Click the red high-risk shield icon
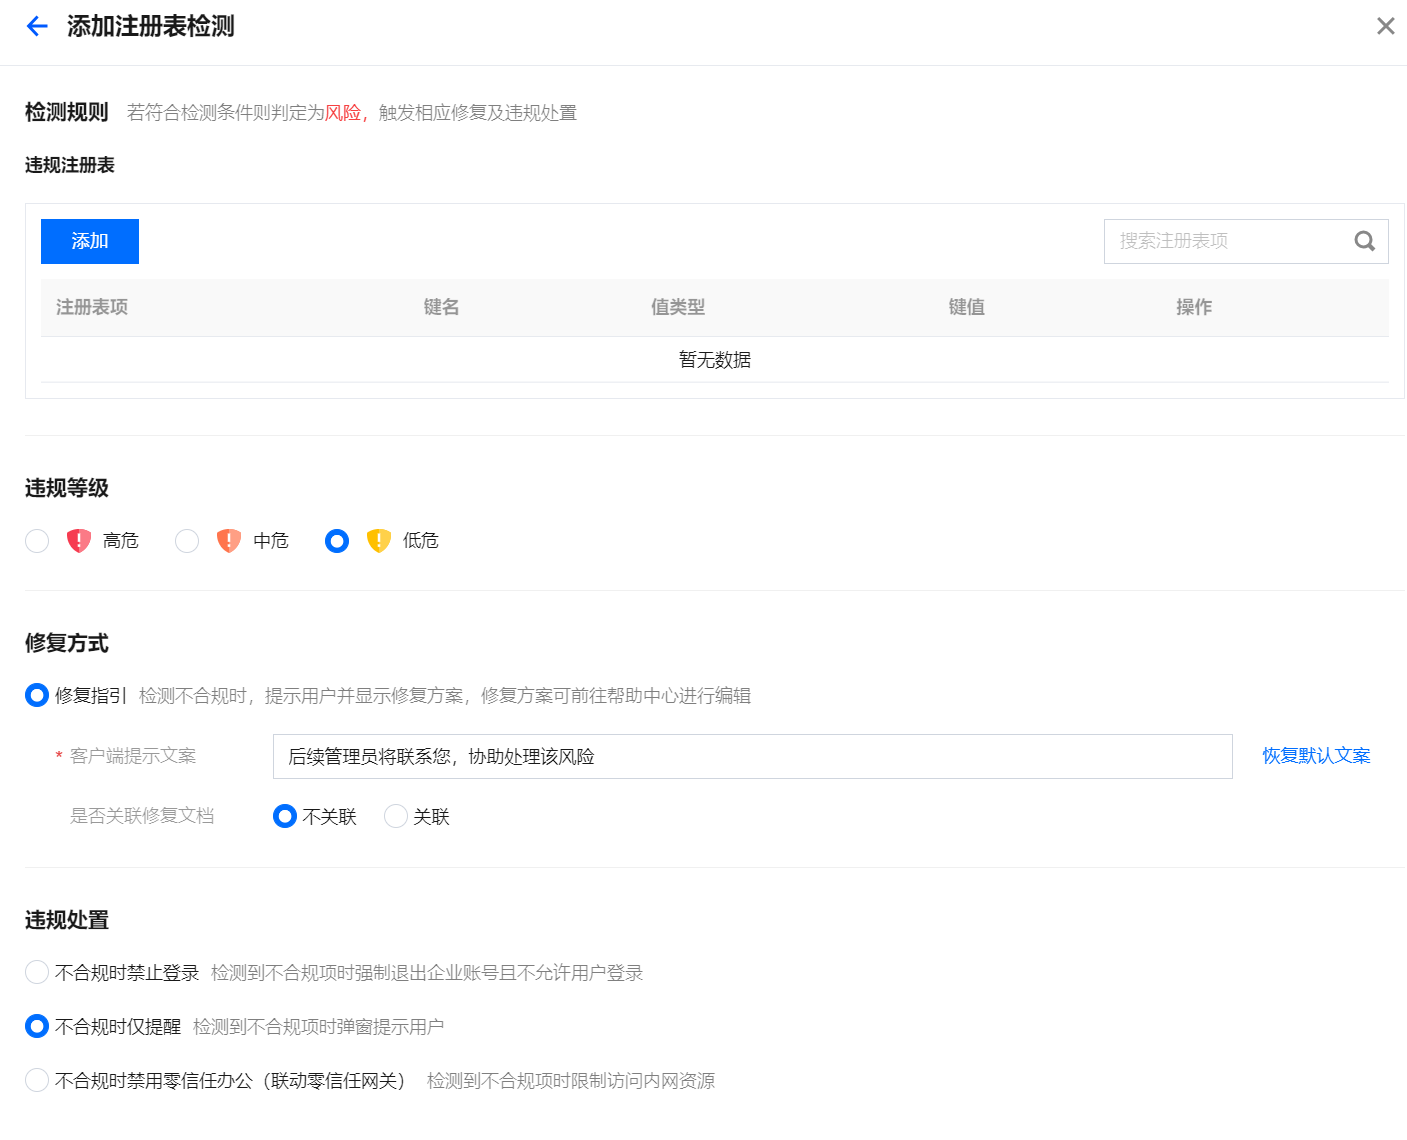The image size is (1407, 1140). 79,541
